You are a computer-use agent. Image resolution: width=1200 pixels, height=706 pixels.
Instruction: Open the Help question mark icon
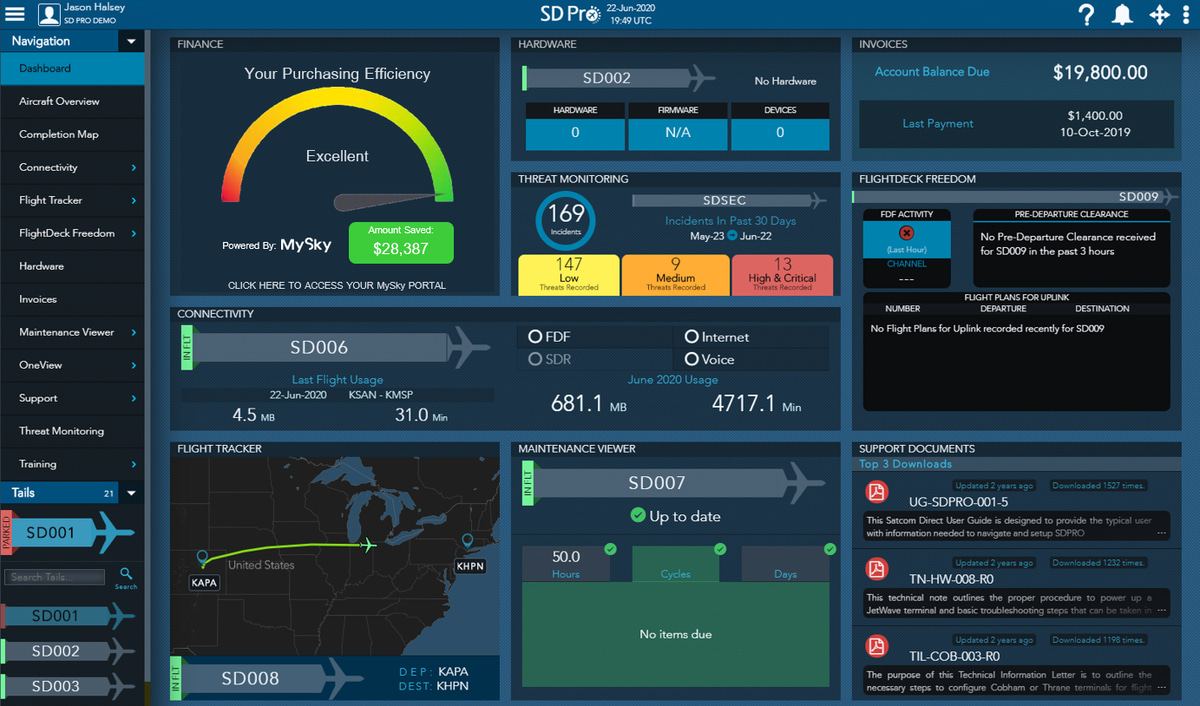(x=1086, y=14)
